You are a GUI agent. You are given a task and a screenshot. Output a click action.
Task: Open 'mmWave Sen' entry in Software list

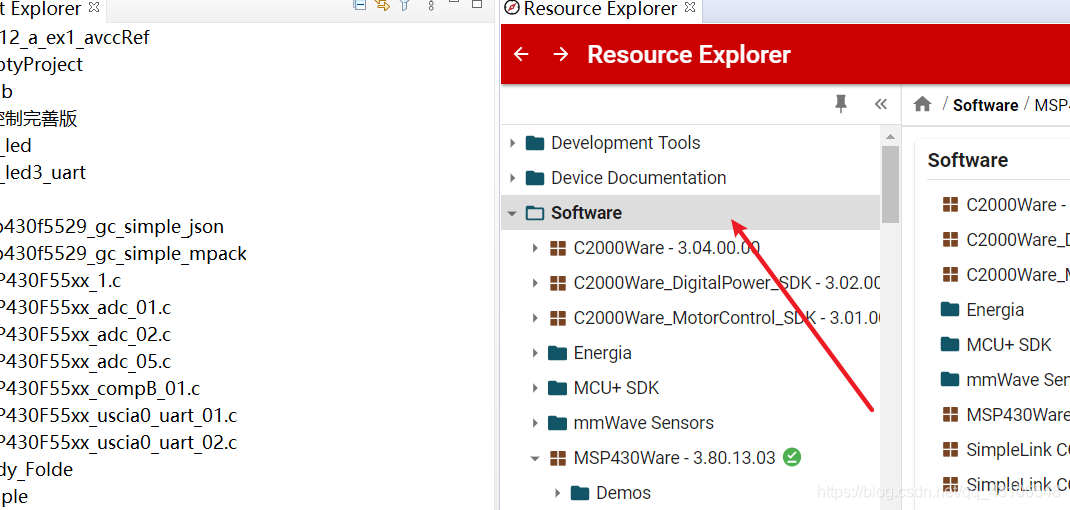coord(1017,380)
